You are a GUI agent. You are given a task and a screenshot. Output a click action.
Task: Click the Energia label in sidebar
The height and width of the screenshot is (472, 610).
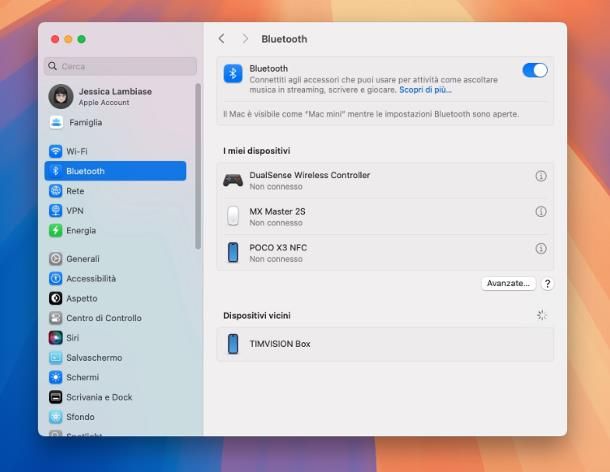tap(81, 230)
